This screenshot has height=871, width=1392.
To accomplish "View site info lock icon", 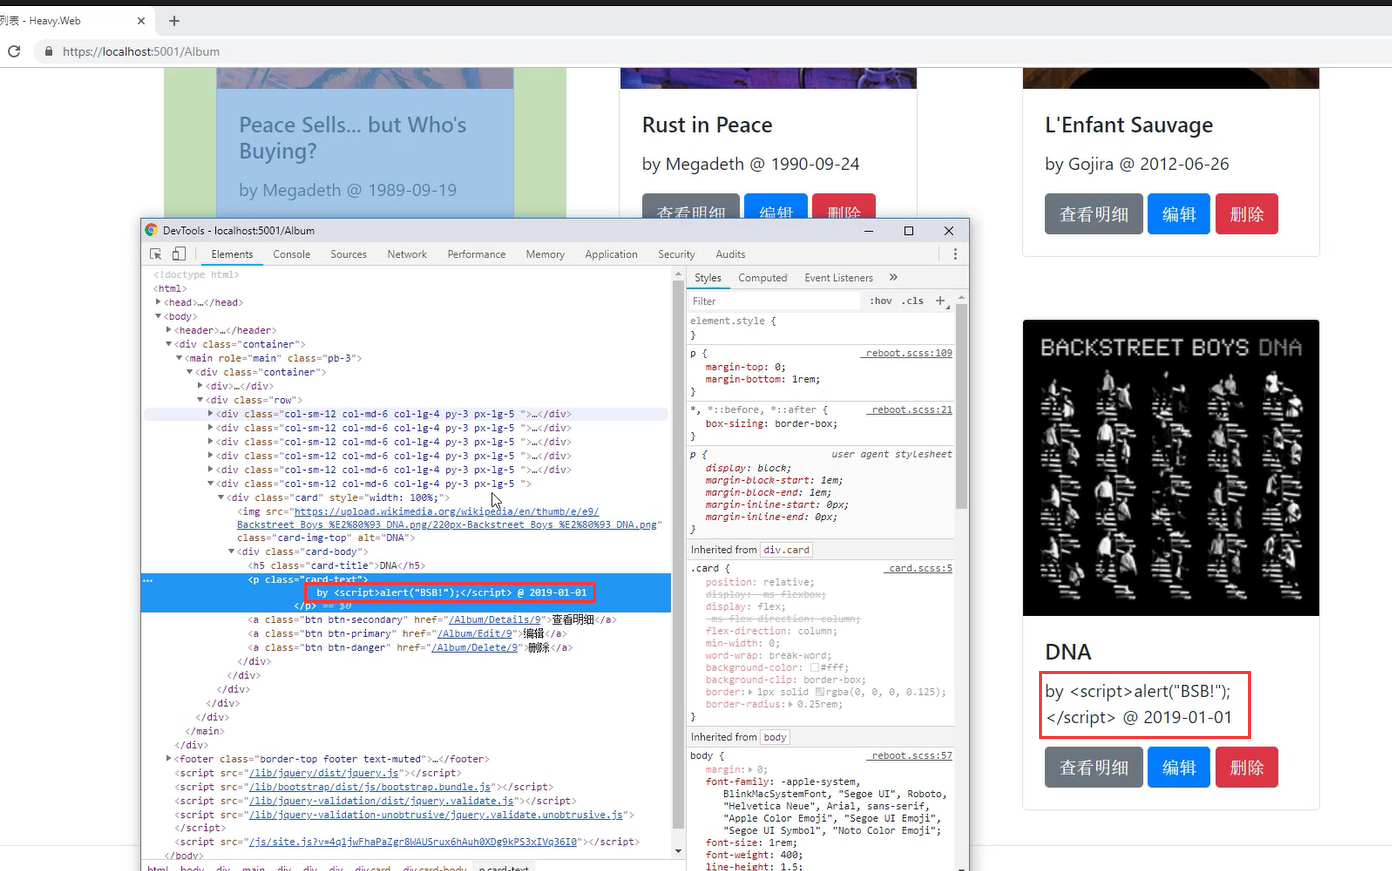I will [47, 51].
